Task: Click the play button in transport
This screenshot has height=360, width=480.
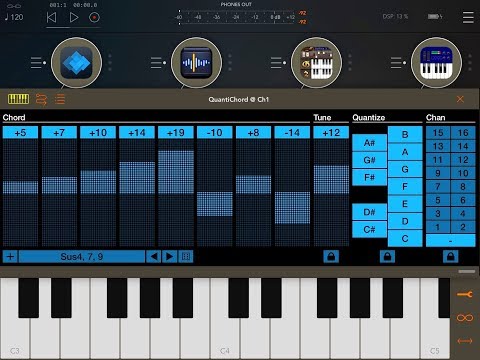Action: 74,17
